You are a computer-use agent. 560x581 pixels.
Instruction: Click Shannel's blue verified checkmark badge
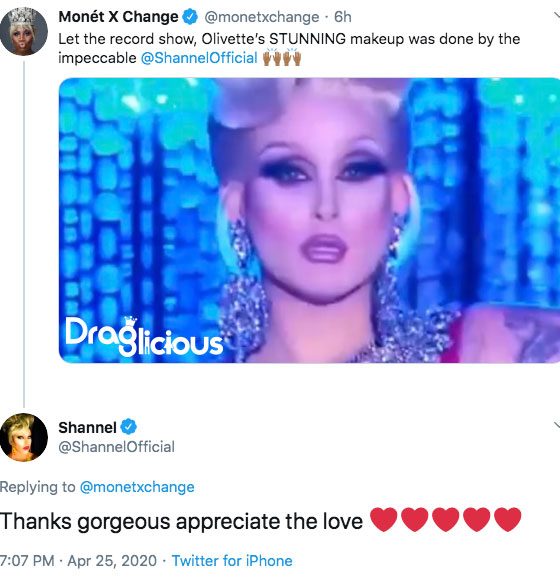point(129,427)
